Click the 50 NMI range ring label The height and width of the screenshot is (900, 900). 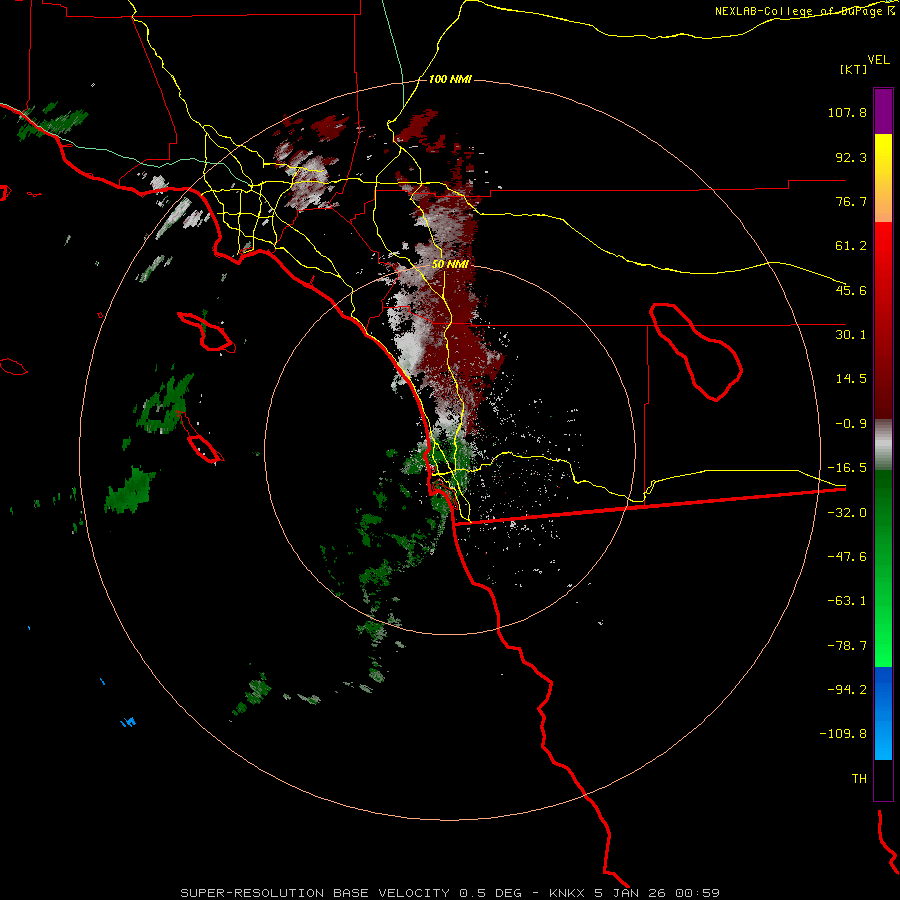450,265
